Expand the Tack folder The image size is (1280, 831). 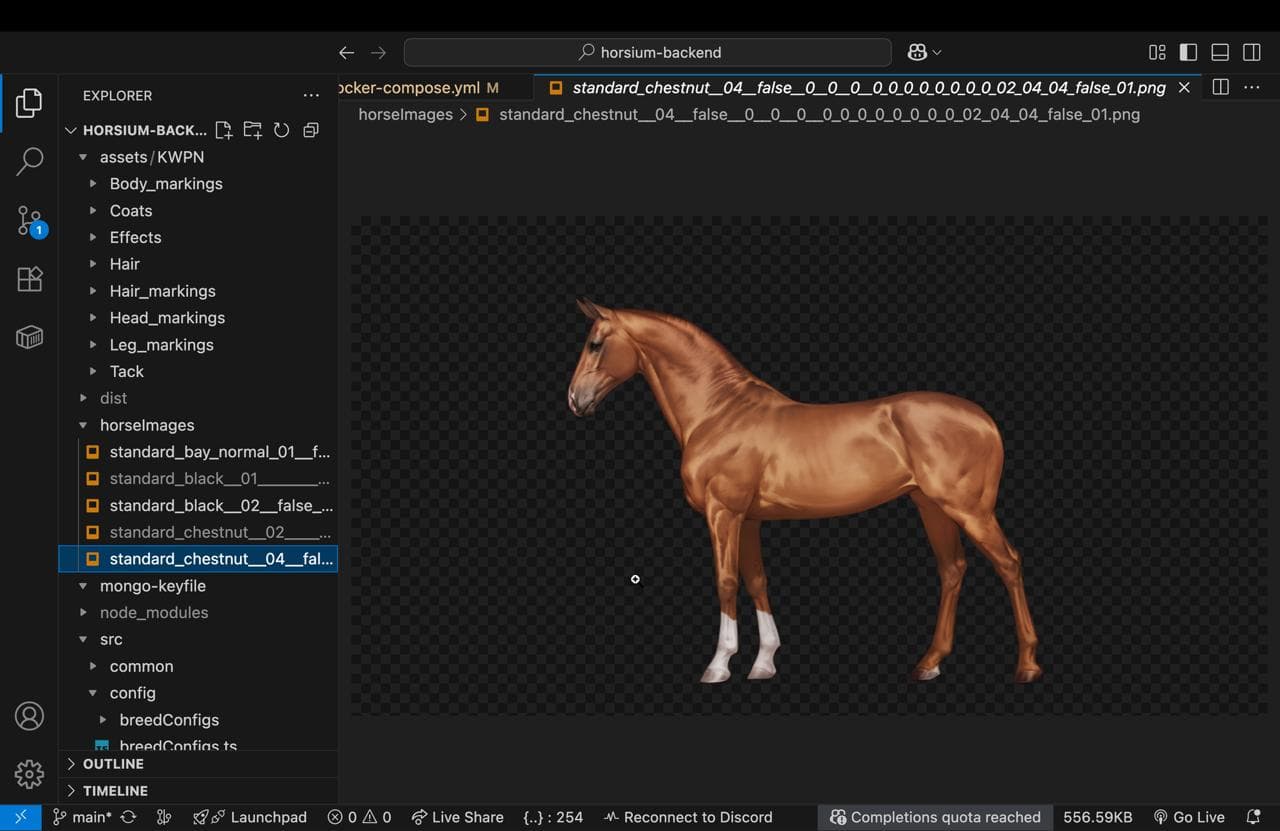(x=126, y=371)
